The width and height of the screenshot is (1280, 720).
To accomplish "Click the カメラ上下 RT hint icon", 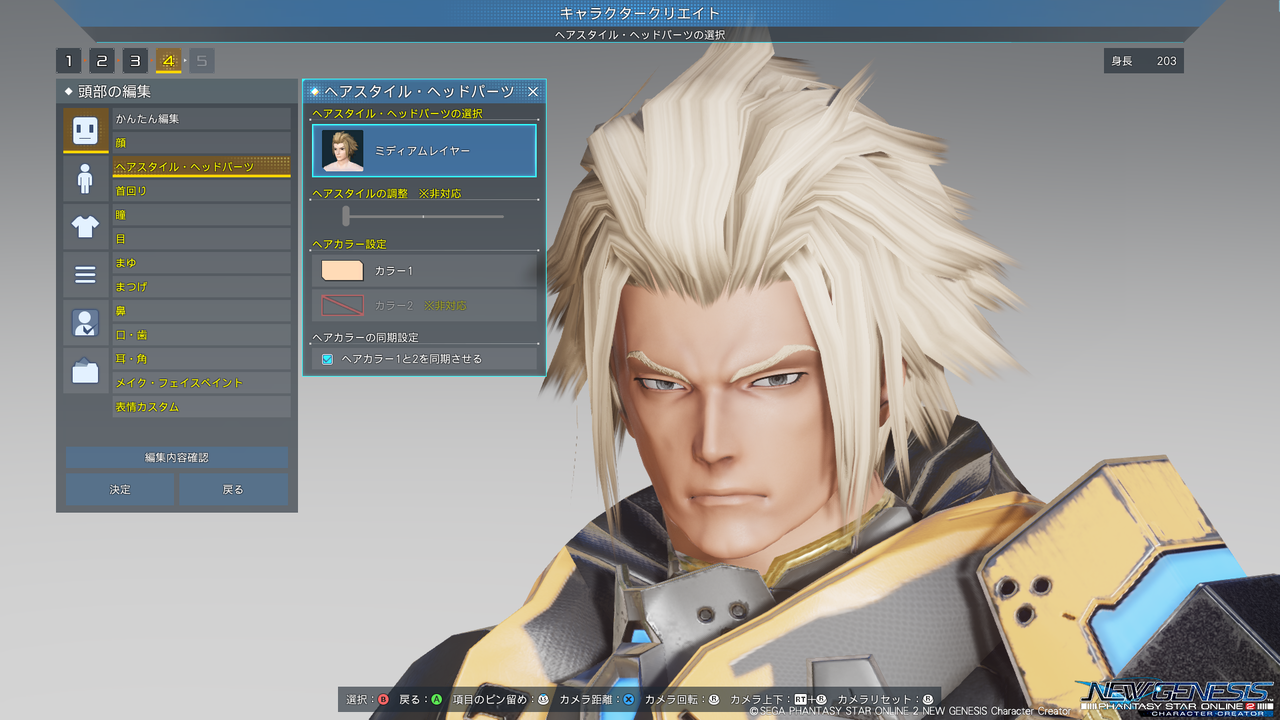I will [801, 699].
